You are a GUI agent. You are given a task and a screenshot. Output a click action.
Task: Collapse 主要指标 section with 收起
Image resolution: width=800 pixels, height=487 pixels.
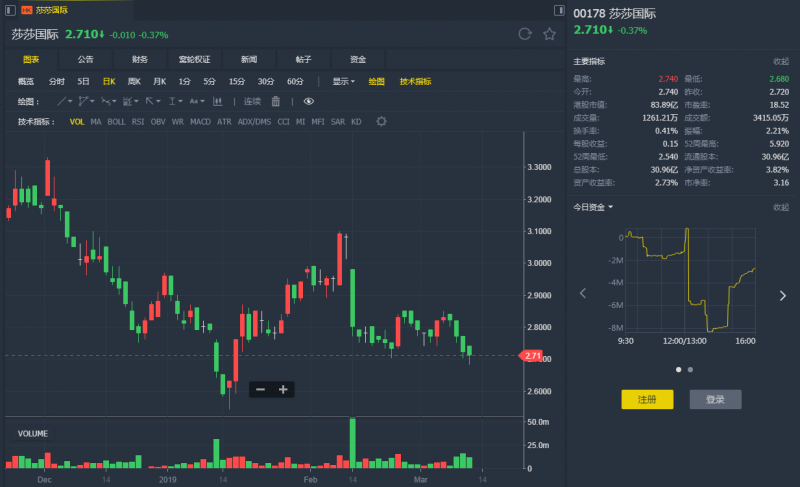[781, 61]
